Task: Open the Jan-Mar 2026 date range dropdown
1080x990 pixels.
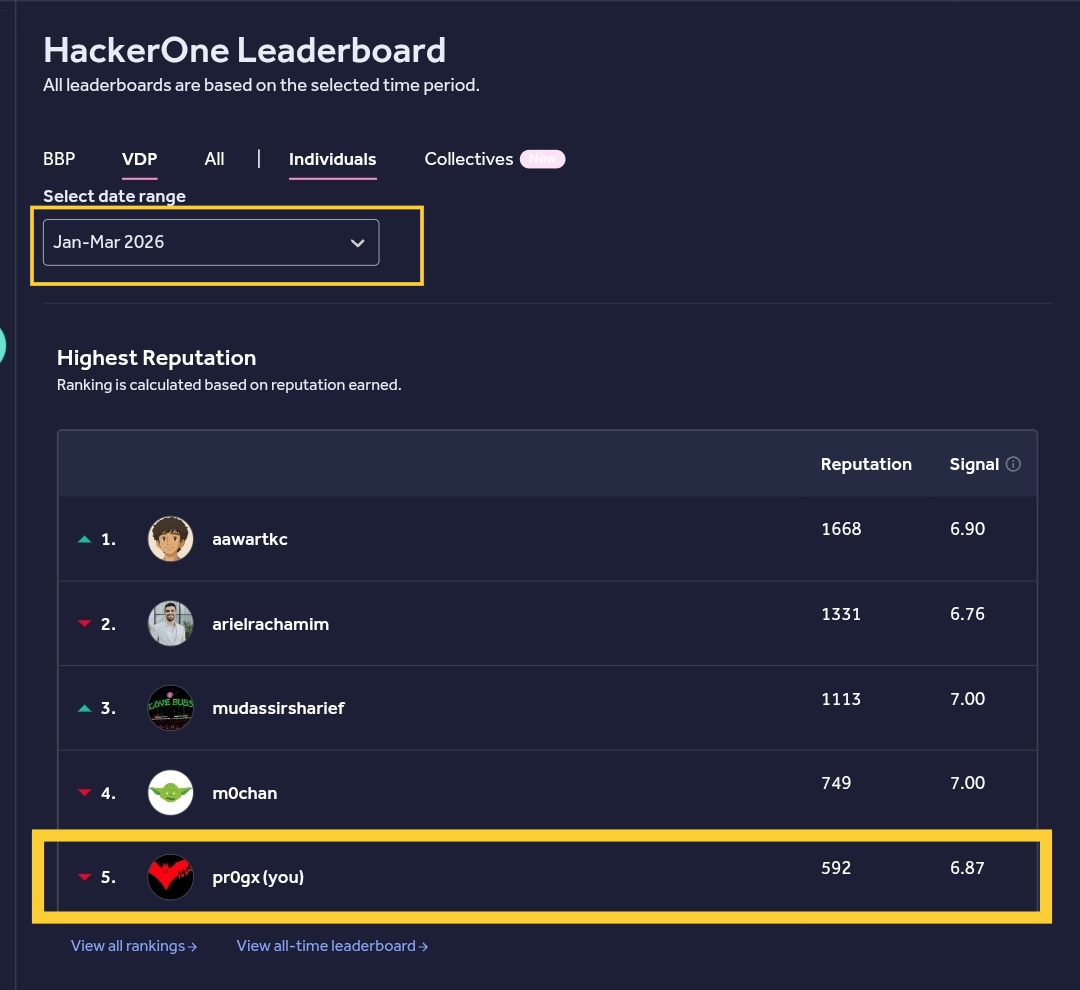Action: click(x=211, y=243)
